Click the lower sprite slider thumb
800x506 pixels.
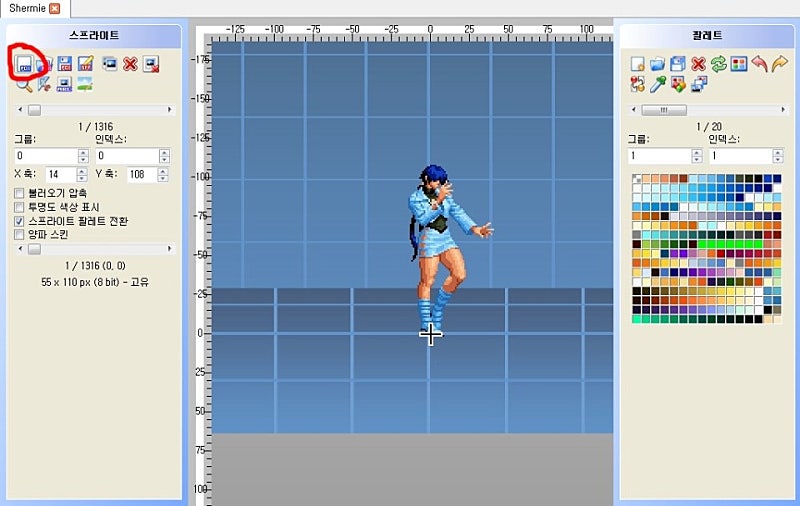click(34, 249)
